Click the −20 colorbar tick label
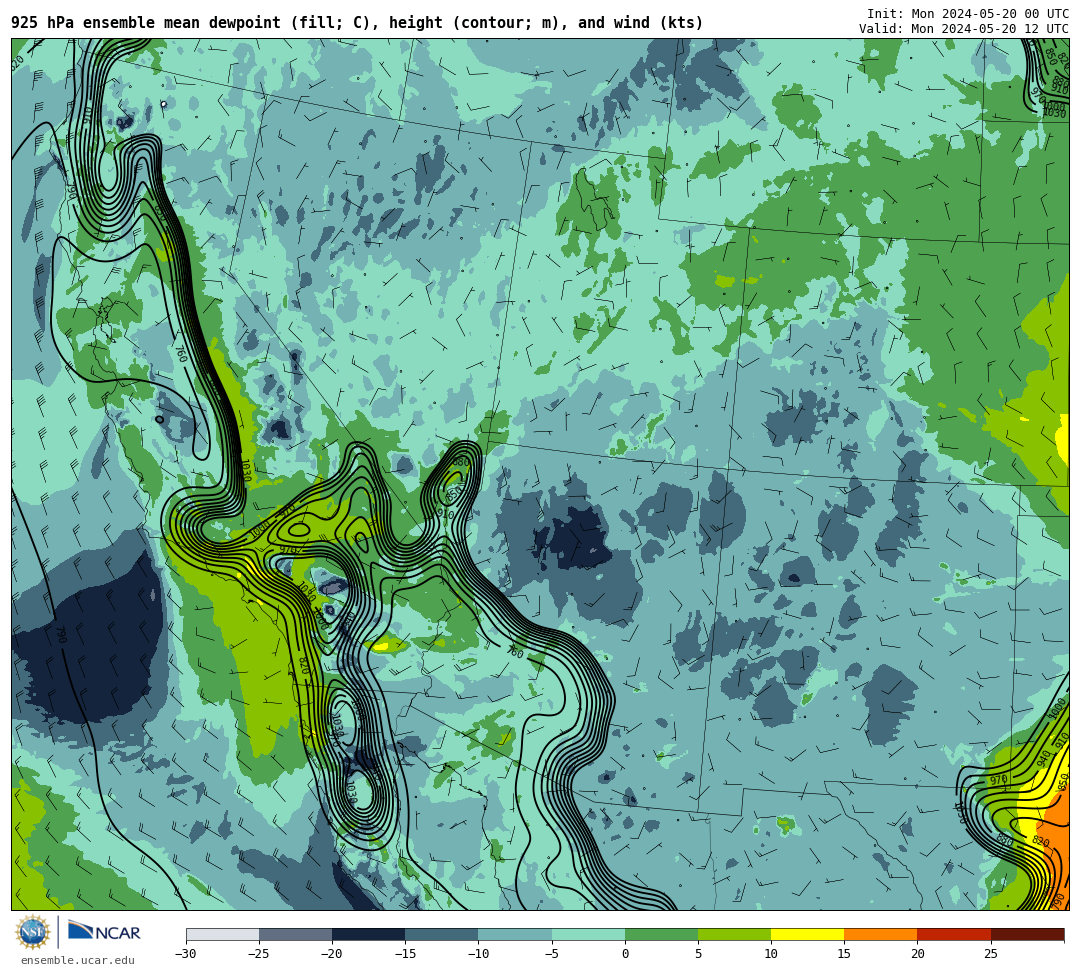 (332, 954)
